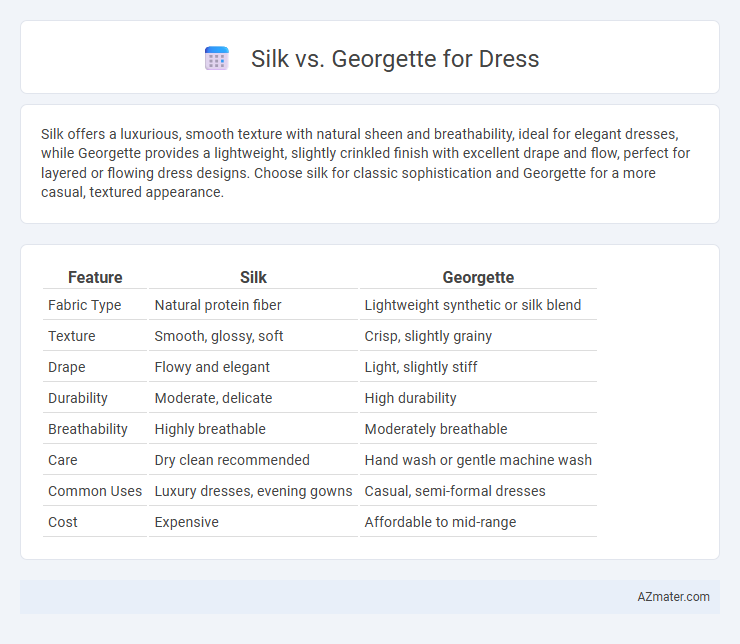
Task: Click the 'Fabric Type' row label
Action: pos(84,305)
